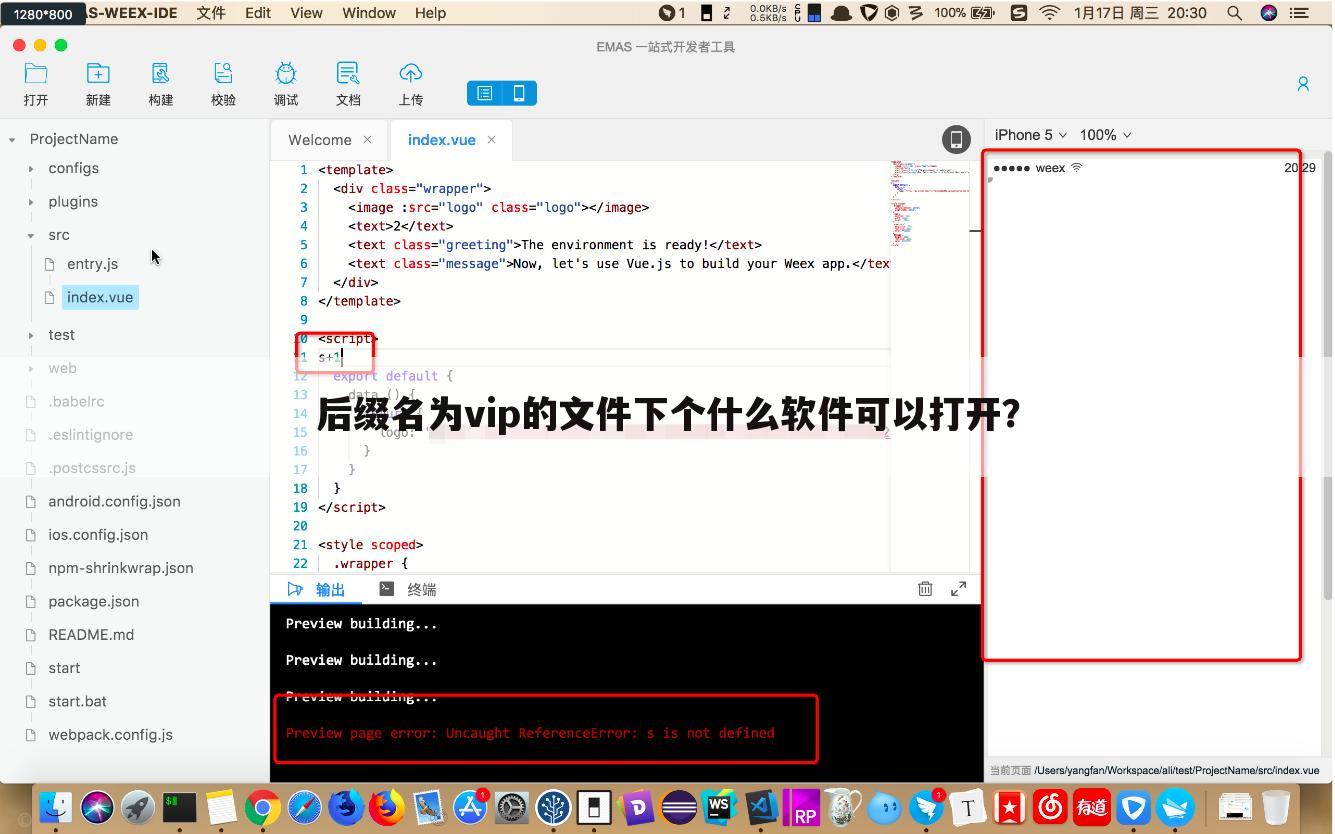The height and width of the screenshot is (834, 1335).
Task: Open the 文件 menu
Action: pos(210,13)
